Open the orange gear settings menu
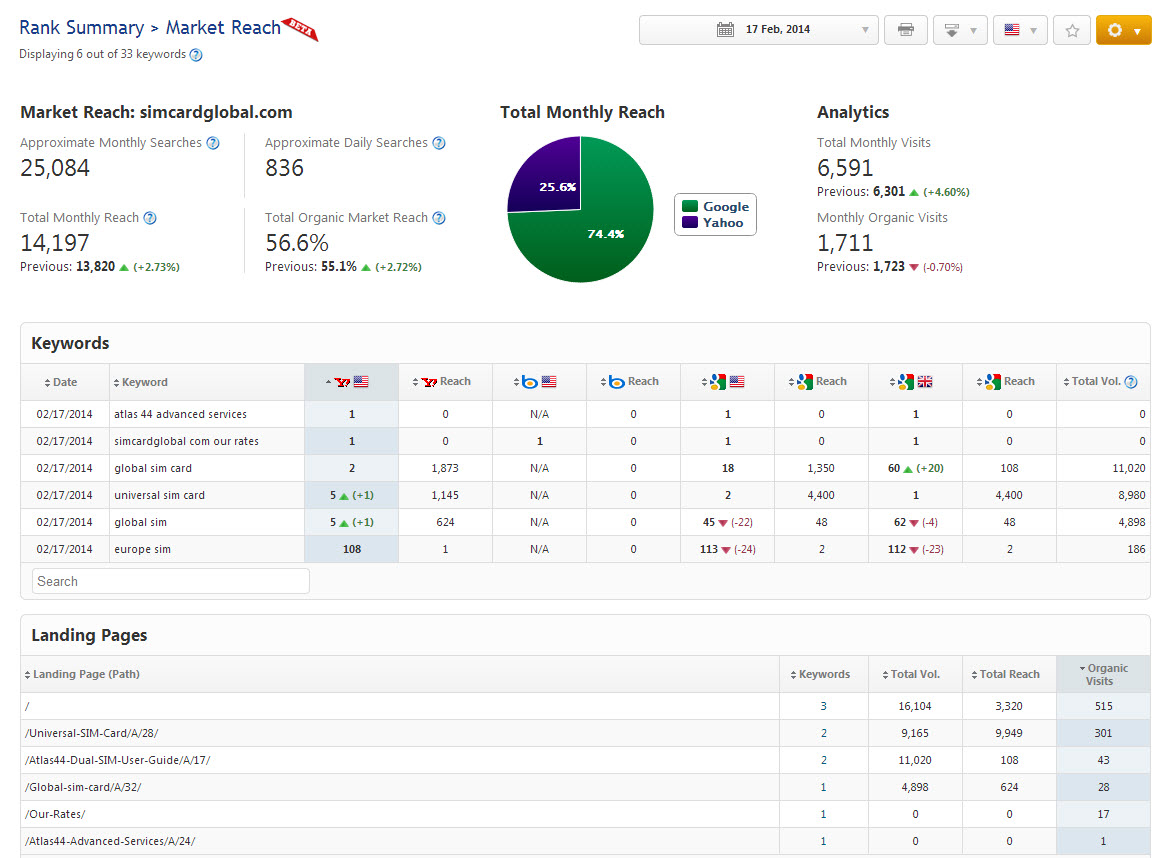This screenshot has width=1167, height=858. (1123, 30)
